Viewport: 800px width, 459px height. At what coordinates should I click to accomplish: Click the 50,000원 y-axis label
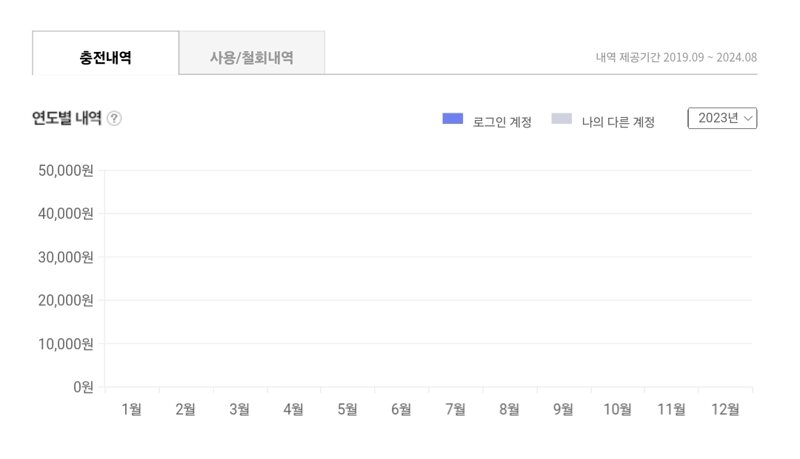click(66, 170)
